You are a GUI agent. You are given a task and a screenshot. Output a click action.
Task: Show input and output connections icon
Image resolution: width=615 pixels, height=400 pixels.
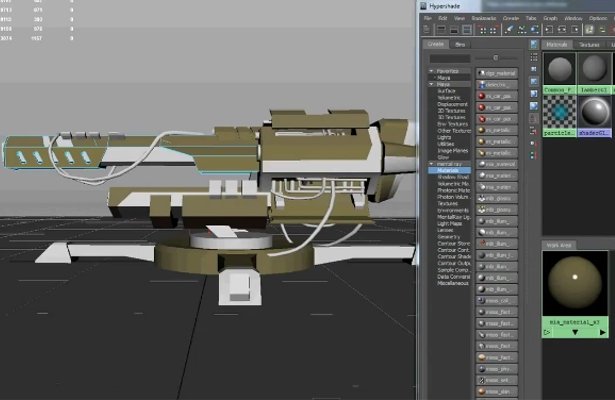point(562,29)
